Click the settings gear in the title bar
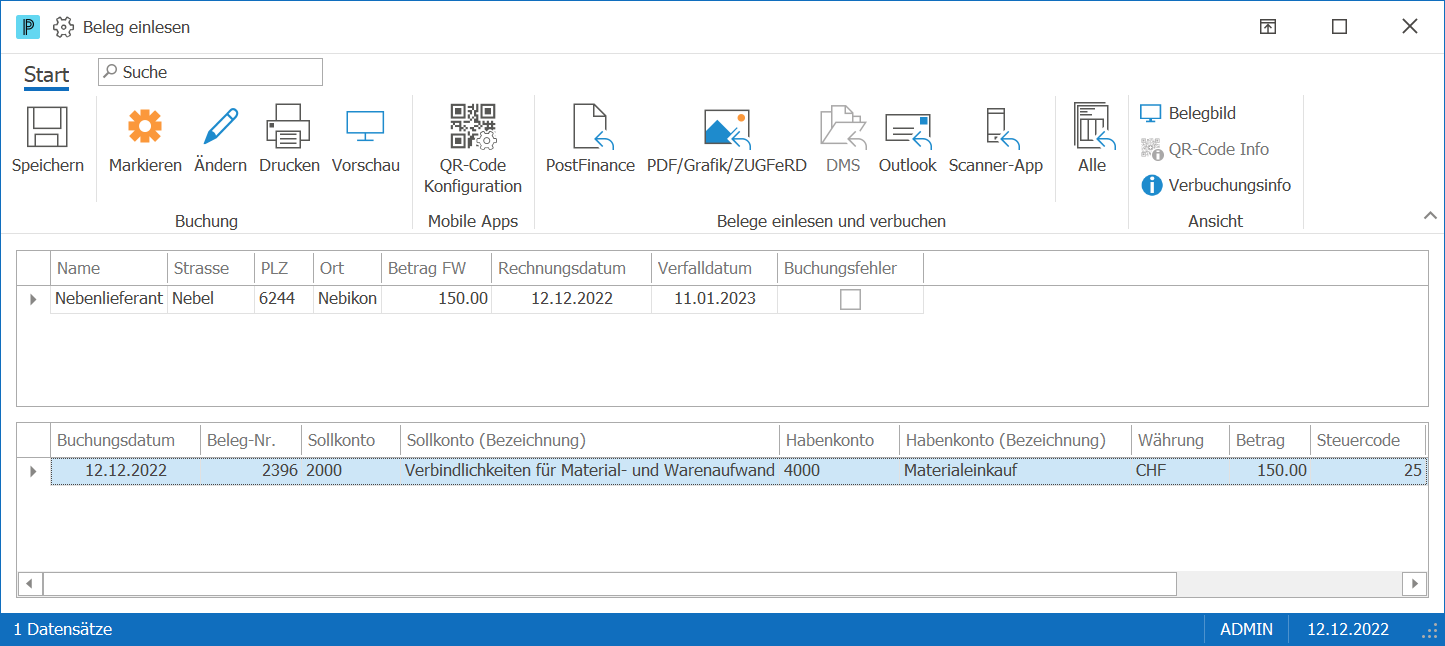The image size is (1445, 646). click(63, 27)
